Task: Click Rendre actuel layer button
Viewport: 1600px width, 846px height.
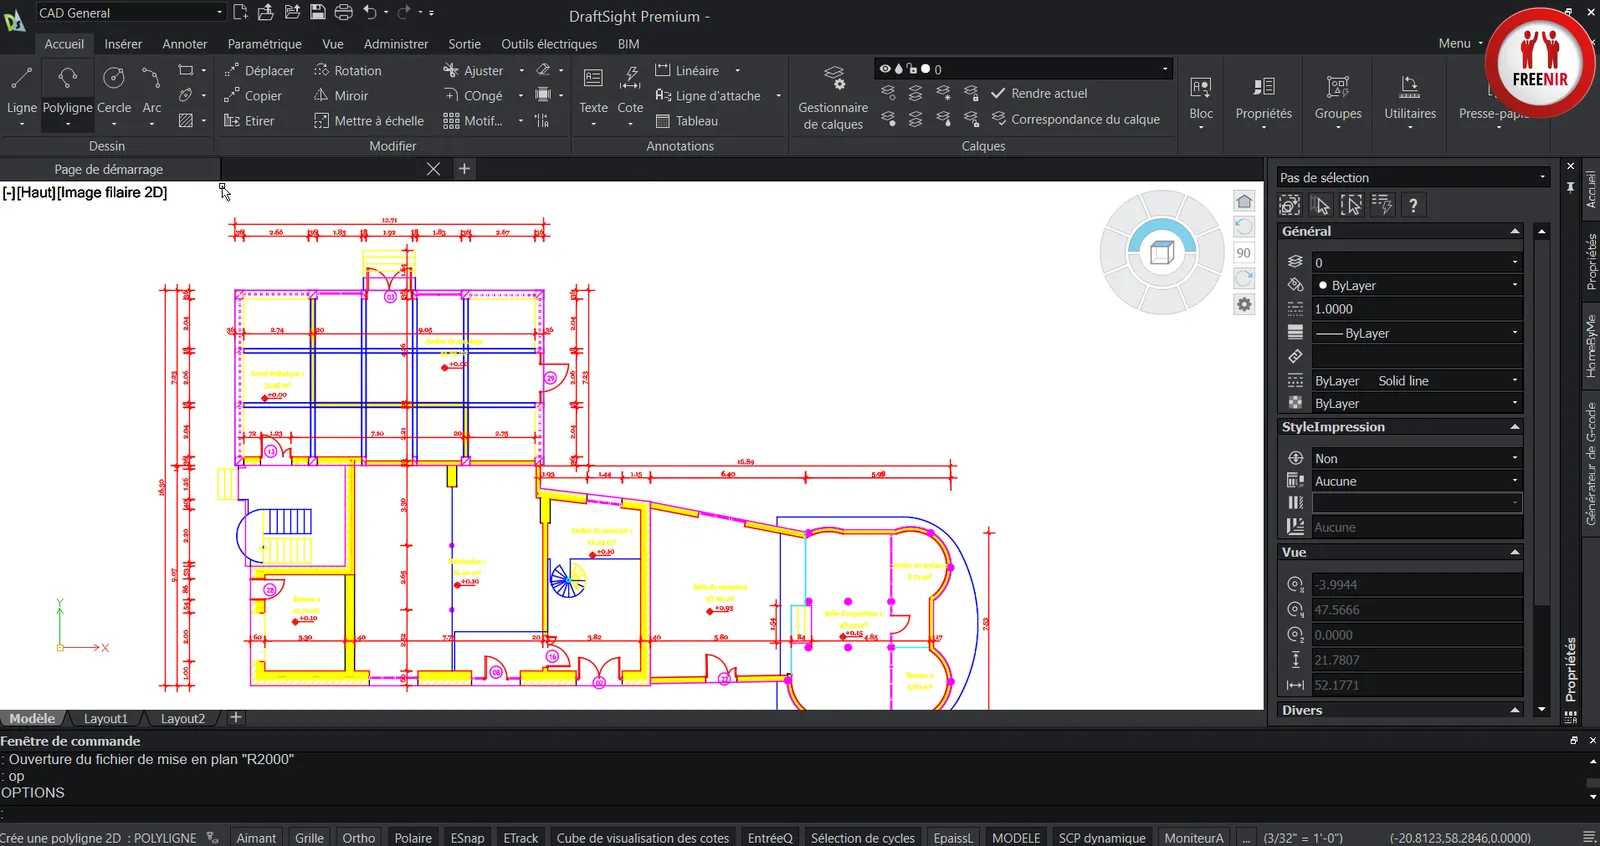Action: pyautogui.click(x=1039, y=93)
